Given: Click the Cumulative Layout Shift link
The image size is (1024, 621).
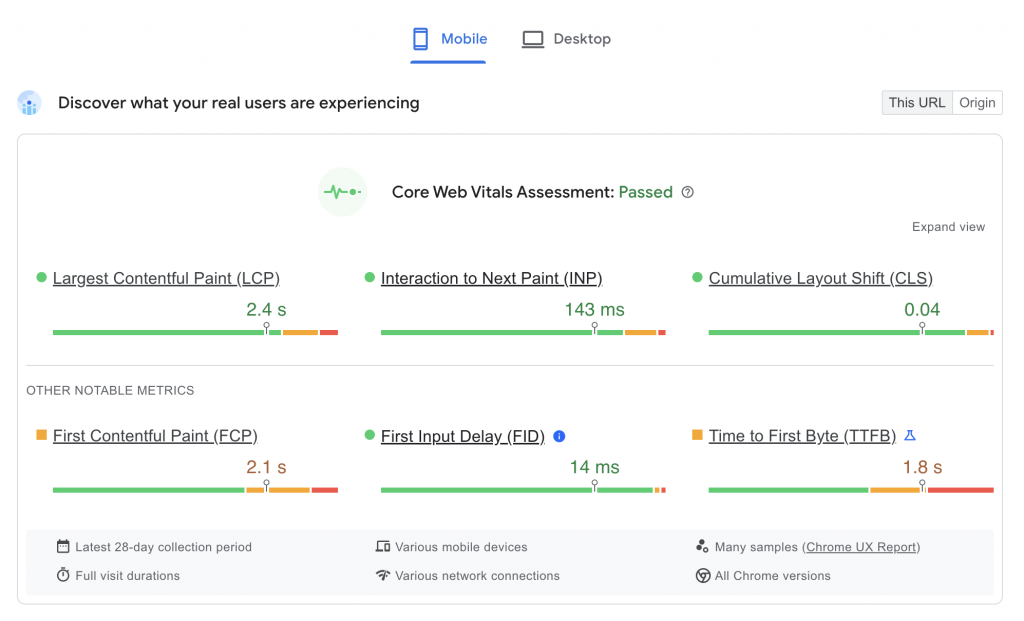Looking at the screenshot, I should [820, 278].
